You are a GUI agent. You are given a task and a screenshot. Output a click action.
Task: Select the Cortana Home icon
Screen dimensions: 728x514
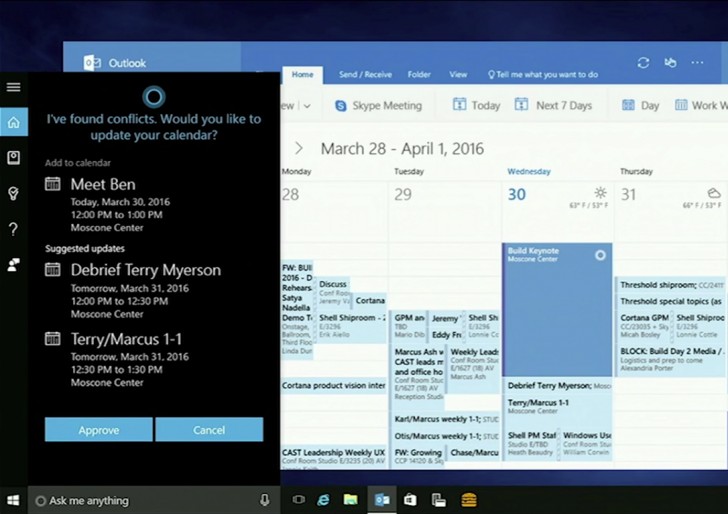coord(14,122)
